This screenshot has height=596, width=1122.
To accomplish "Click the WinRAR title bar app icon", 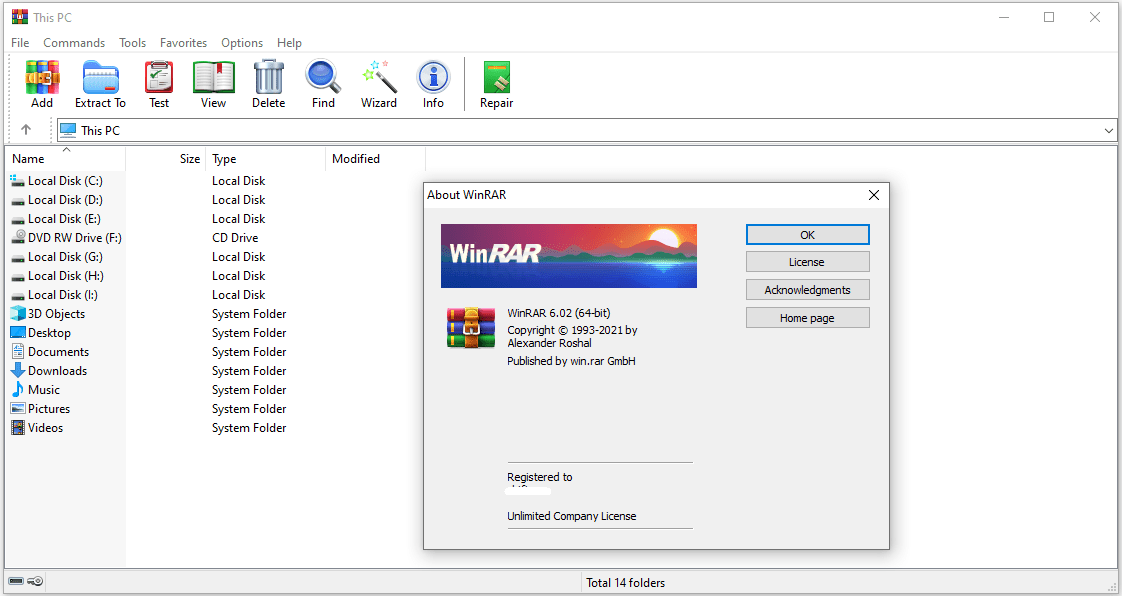I will [x=20, y=17].
